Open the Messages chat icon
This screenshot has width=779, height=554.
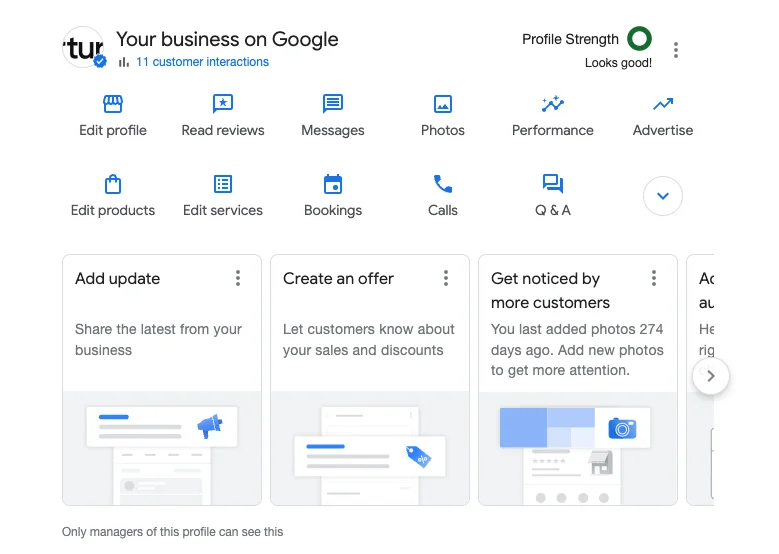333,104
